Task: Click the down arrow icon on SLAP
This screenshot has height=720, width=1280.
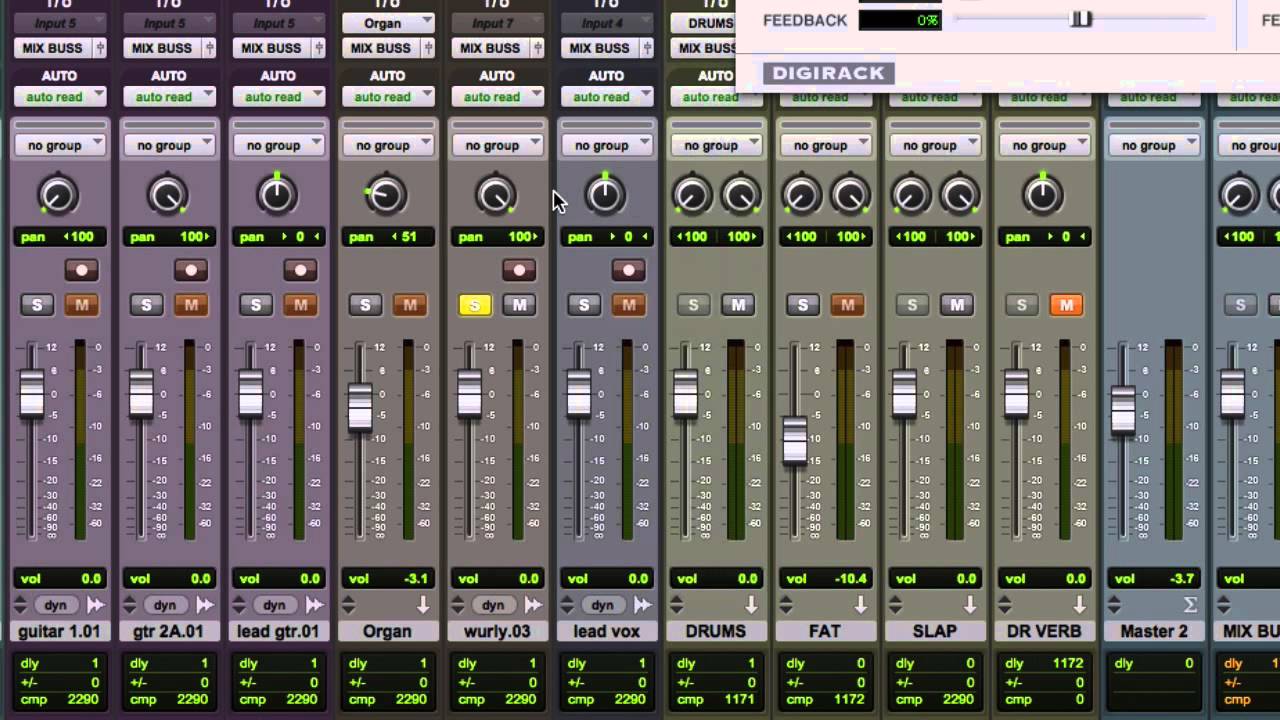Action: (x=970, y=605)
